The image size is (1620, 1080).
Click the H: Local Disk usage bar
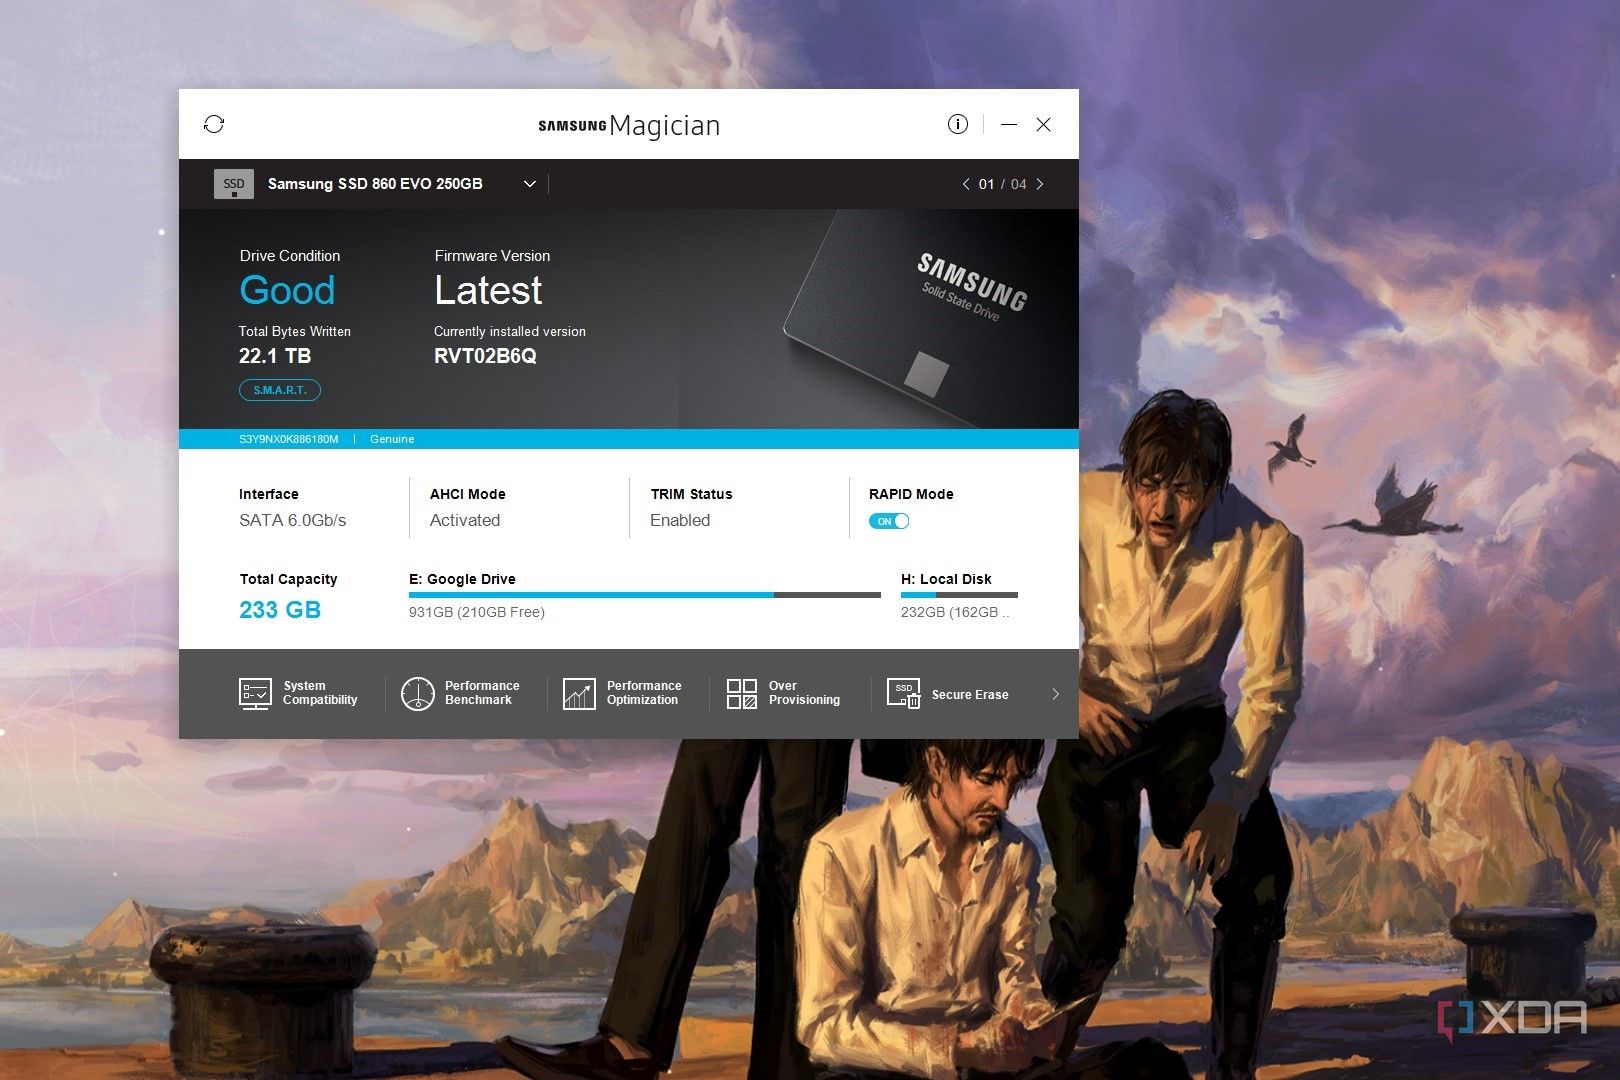click(959, 595)
